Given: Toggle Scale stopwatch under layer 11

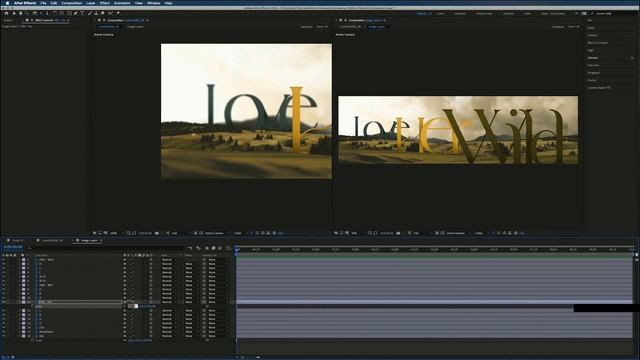Looking at the screenshot, I should 32,306.
